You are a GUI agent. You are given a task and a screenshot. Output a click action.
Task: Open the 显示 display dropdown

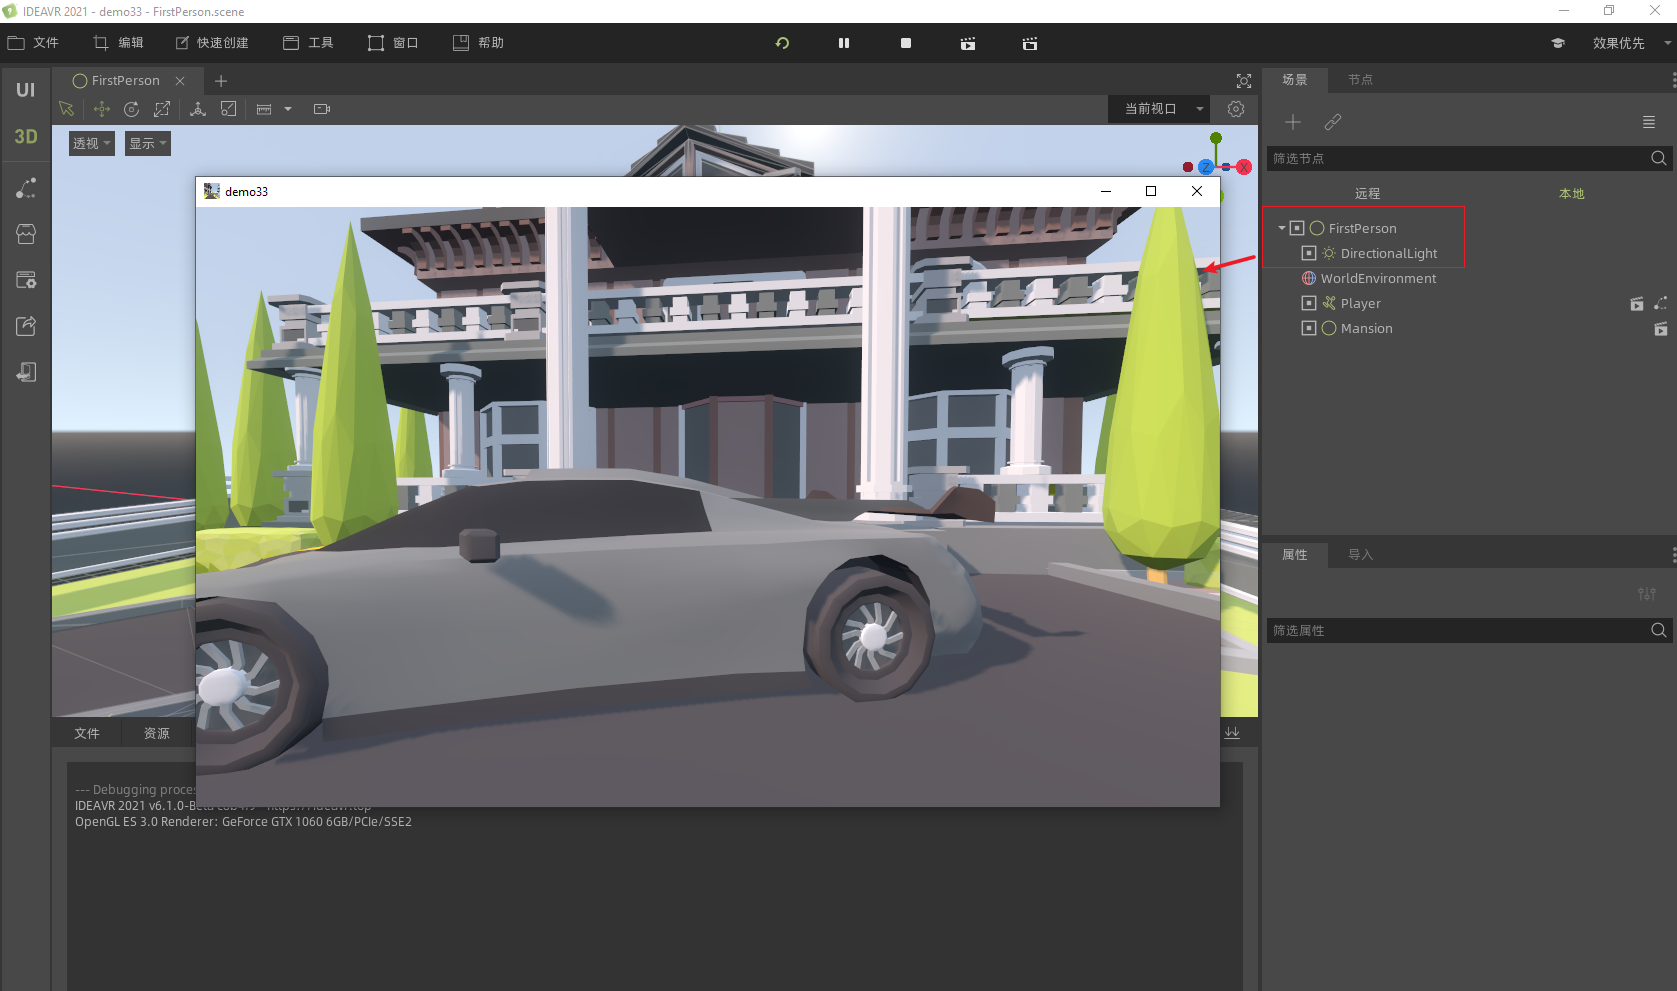(x=148, y=143)
